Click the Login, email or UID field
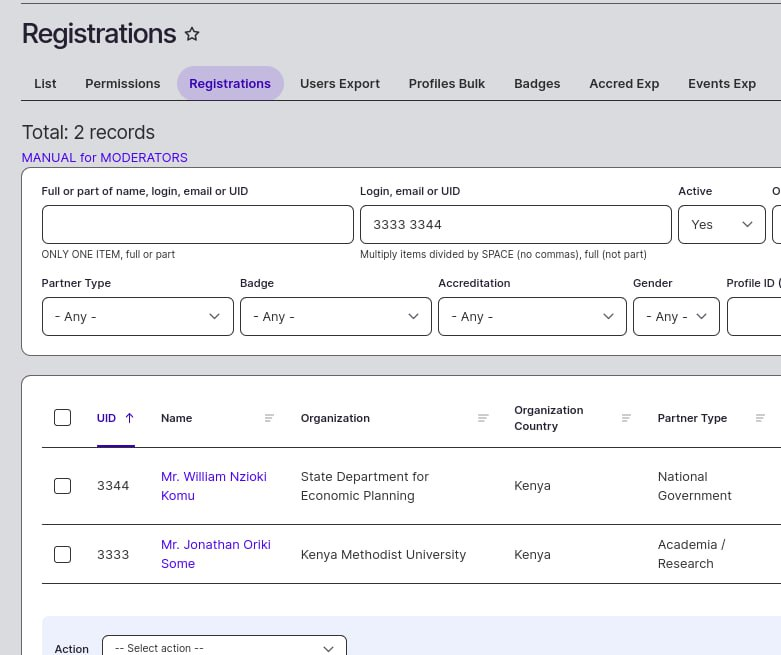The width and height of the screenshot is (781, 655). click(516, 225)
